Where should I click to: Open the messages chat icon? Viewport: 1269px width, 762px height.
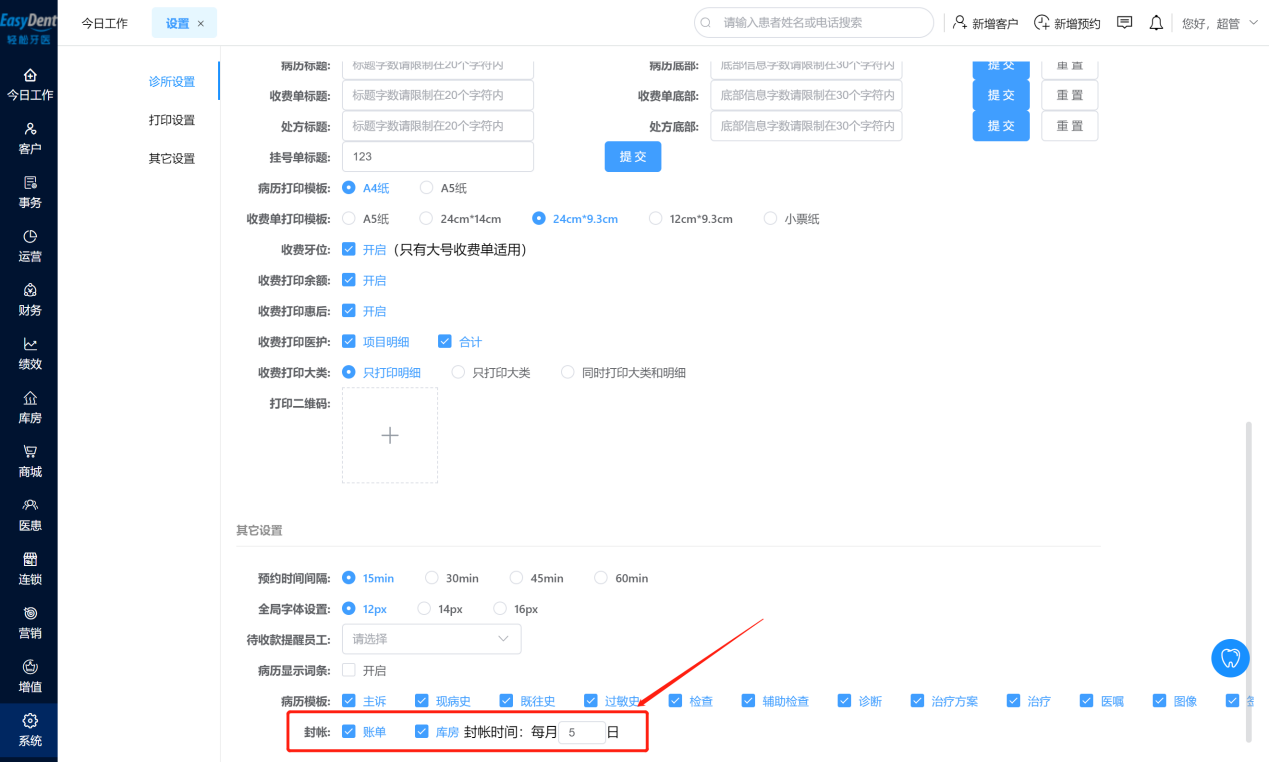click(1124, 22)
